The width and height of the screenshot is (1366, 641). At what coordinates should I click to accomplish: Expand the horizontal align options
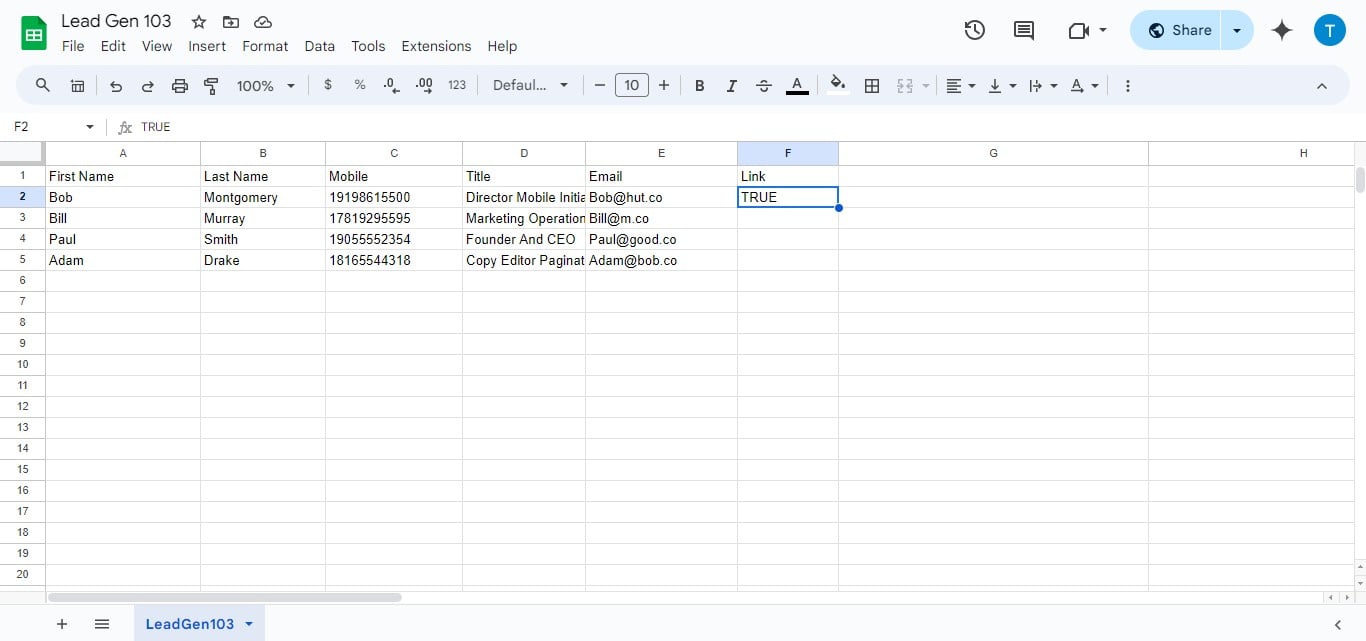click(x=972, y=86)
